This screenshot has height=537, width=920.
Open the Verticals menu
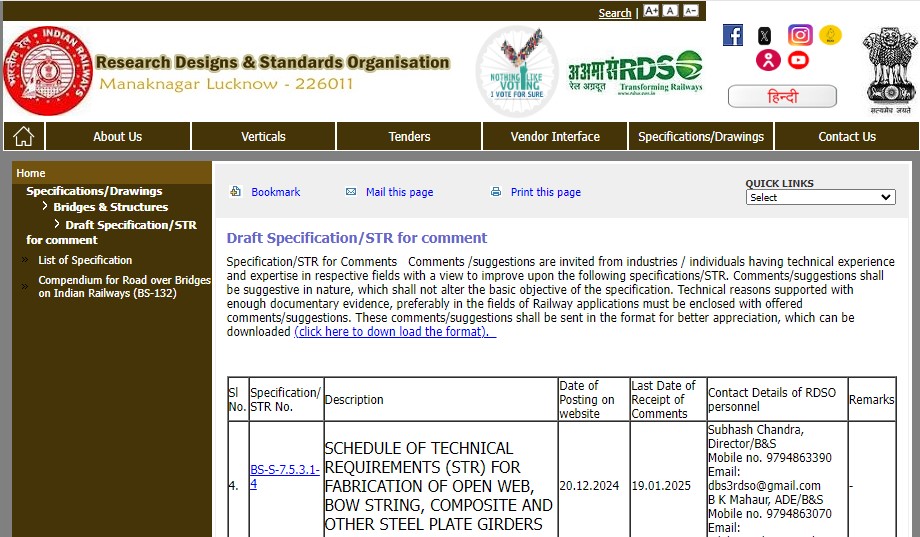pyautogui.click(x=263, y=137)
